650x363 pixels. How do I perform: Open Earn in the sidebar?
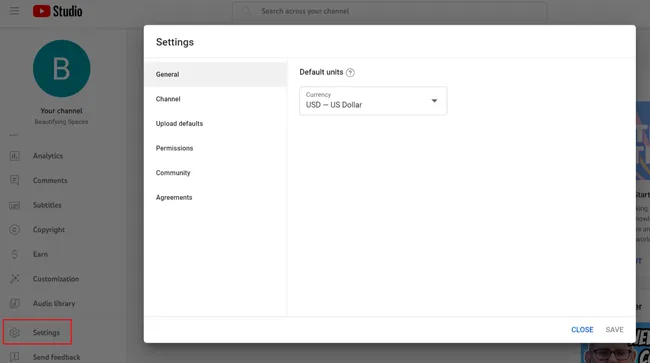click(40, 254)
